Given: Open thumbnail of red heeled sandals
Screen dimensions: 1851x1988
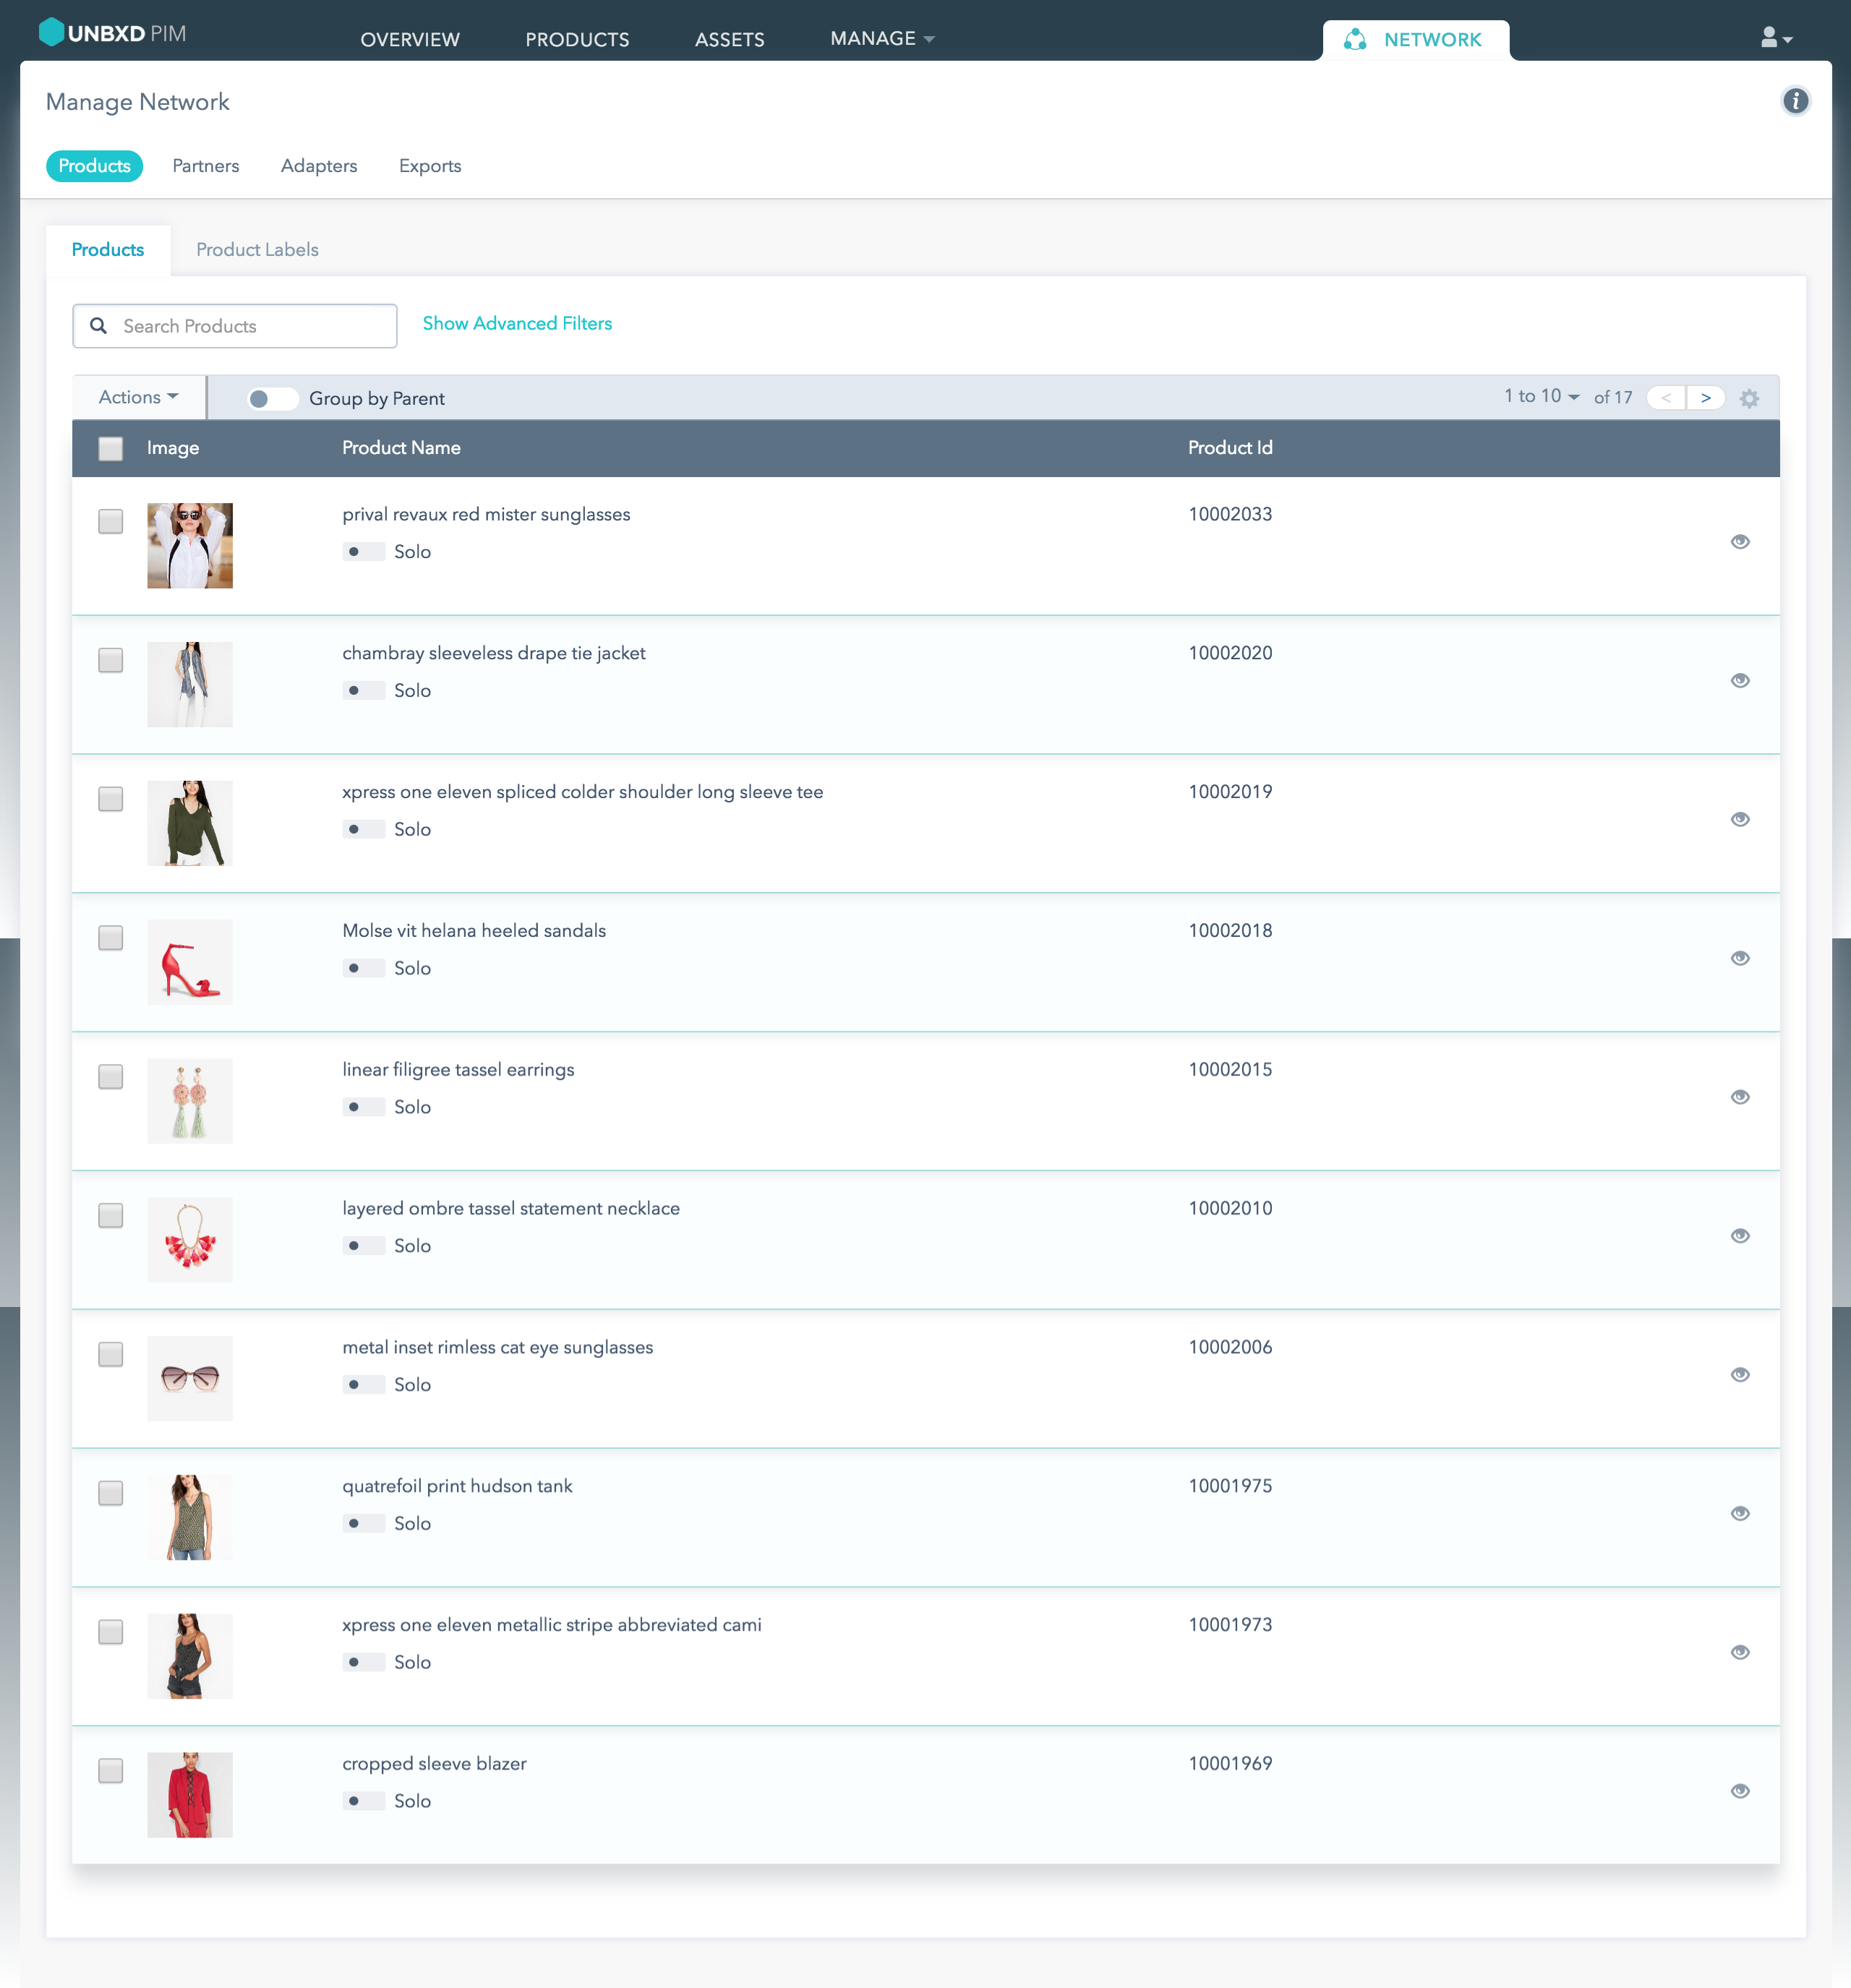Looking at the screenshot, I should (190, 963).
